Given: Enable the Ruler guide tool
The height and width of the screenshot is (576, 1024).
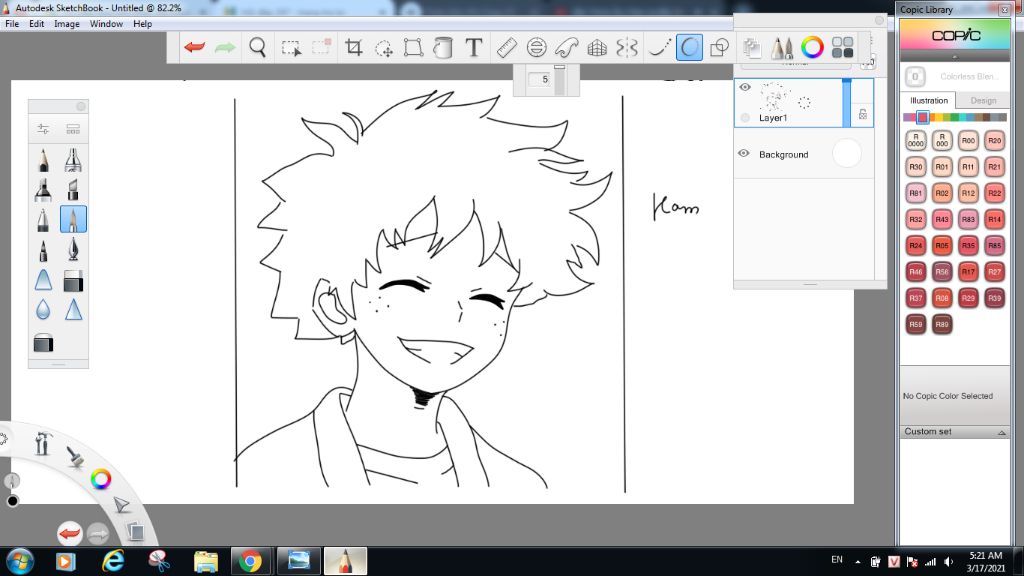Looking at the screenshot, I should (507, 47).
